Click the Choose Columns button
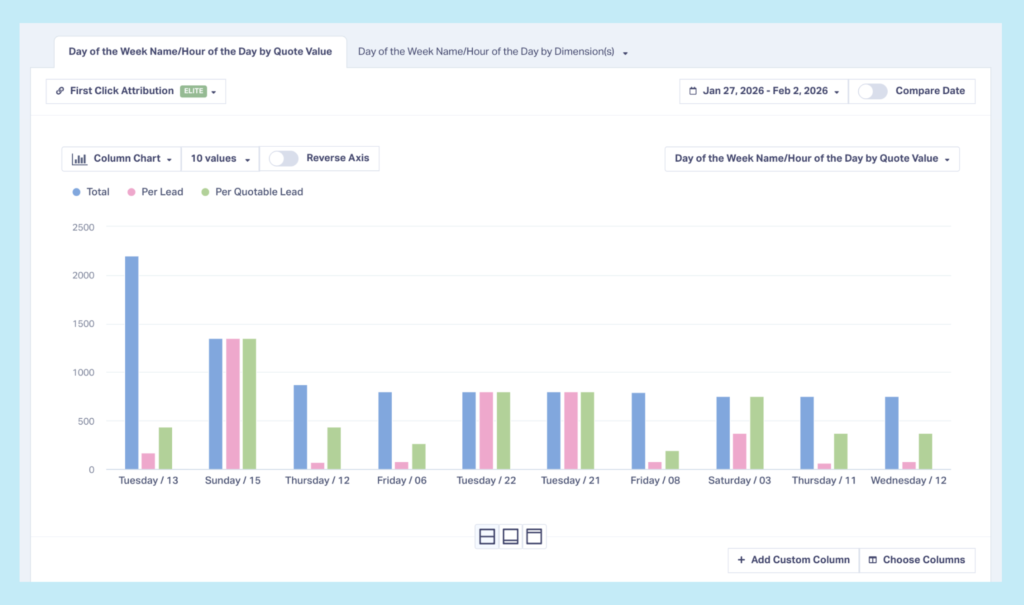Screen dimensions: 1024x605 tap(917, 560)
